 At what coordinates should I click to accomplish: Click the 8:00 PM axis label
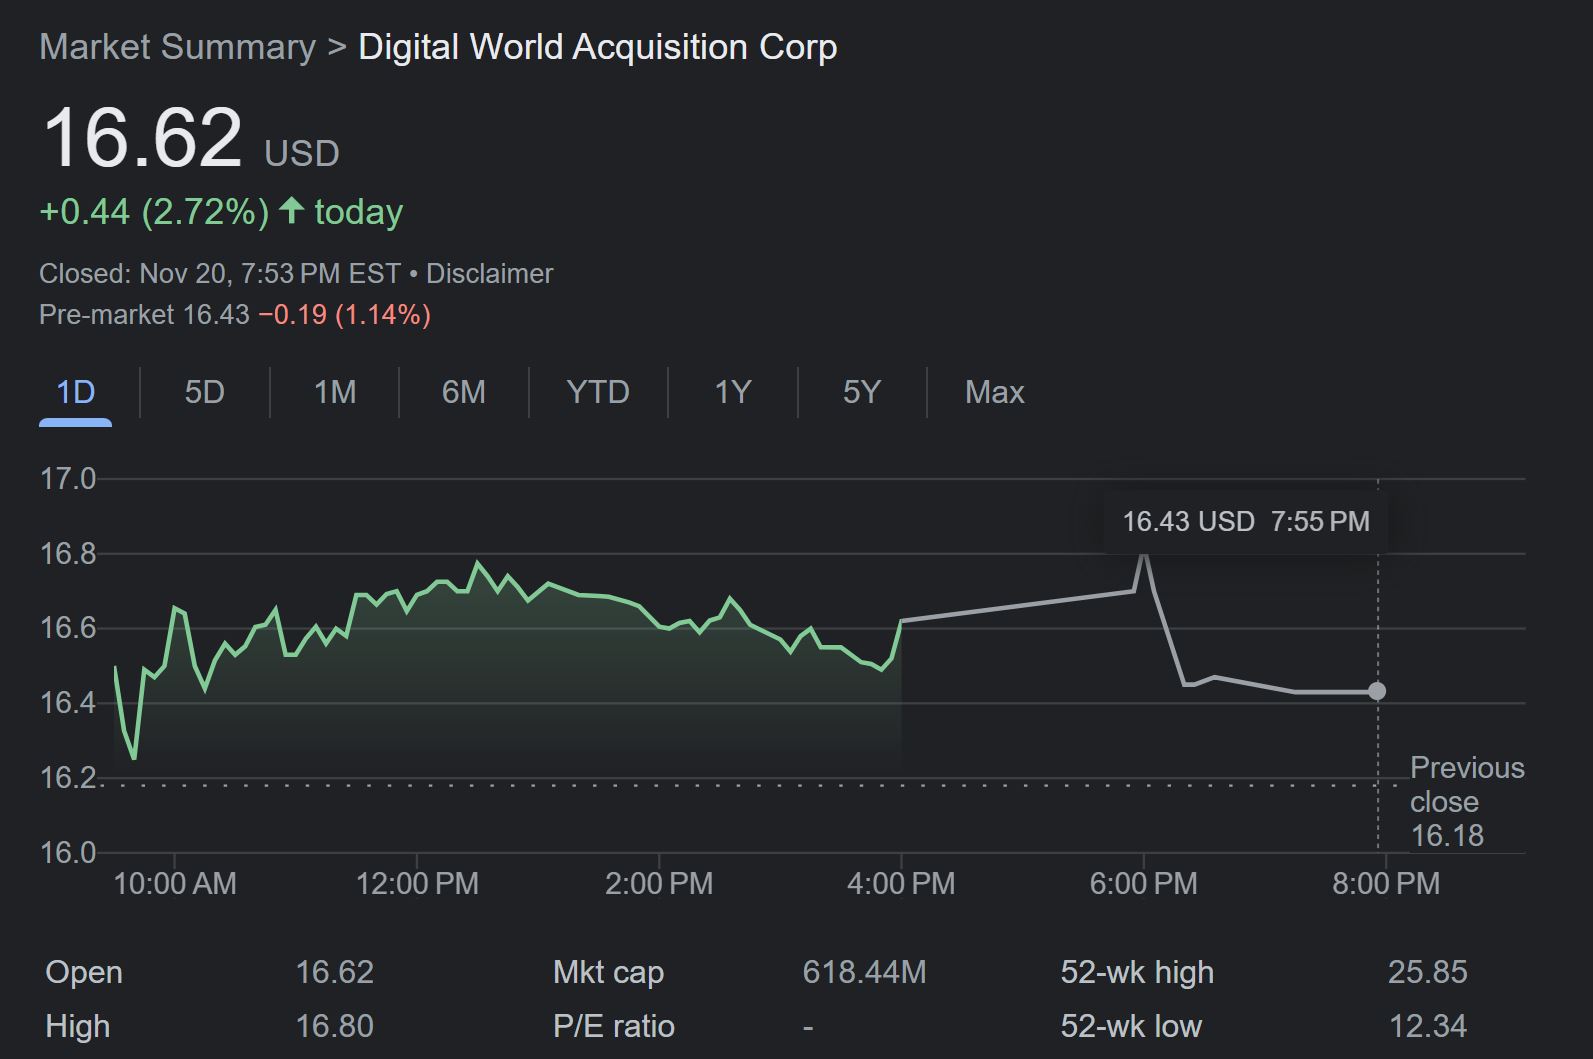click(x=1386, y=884)
